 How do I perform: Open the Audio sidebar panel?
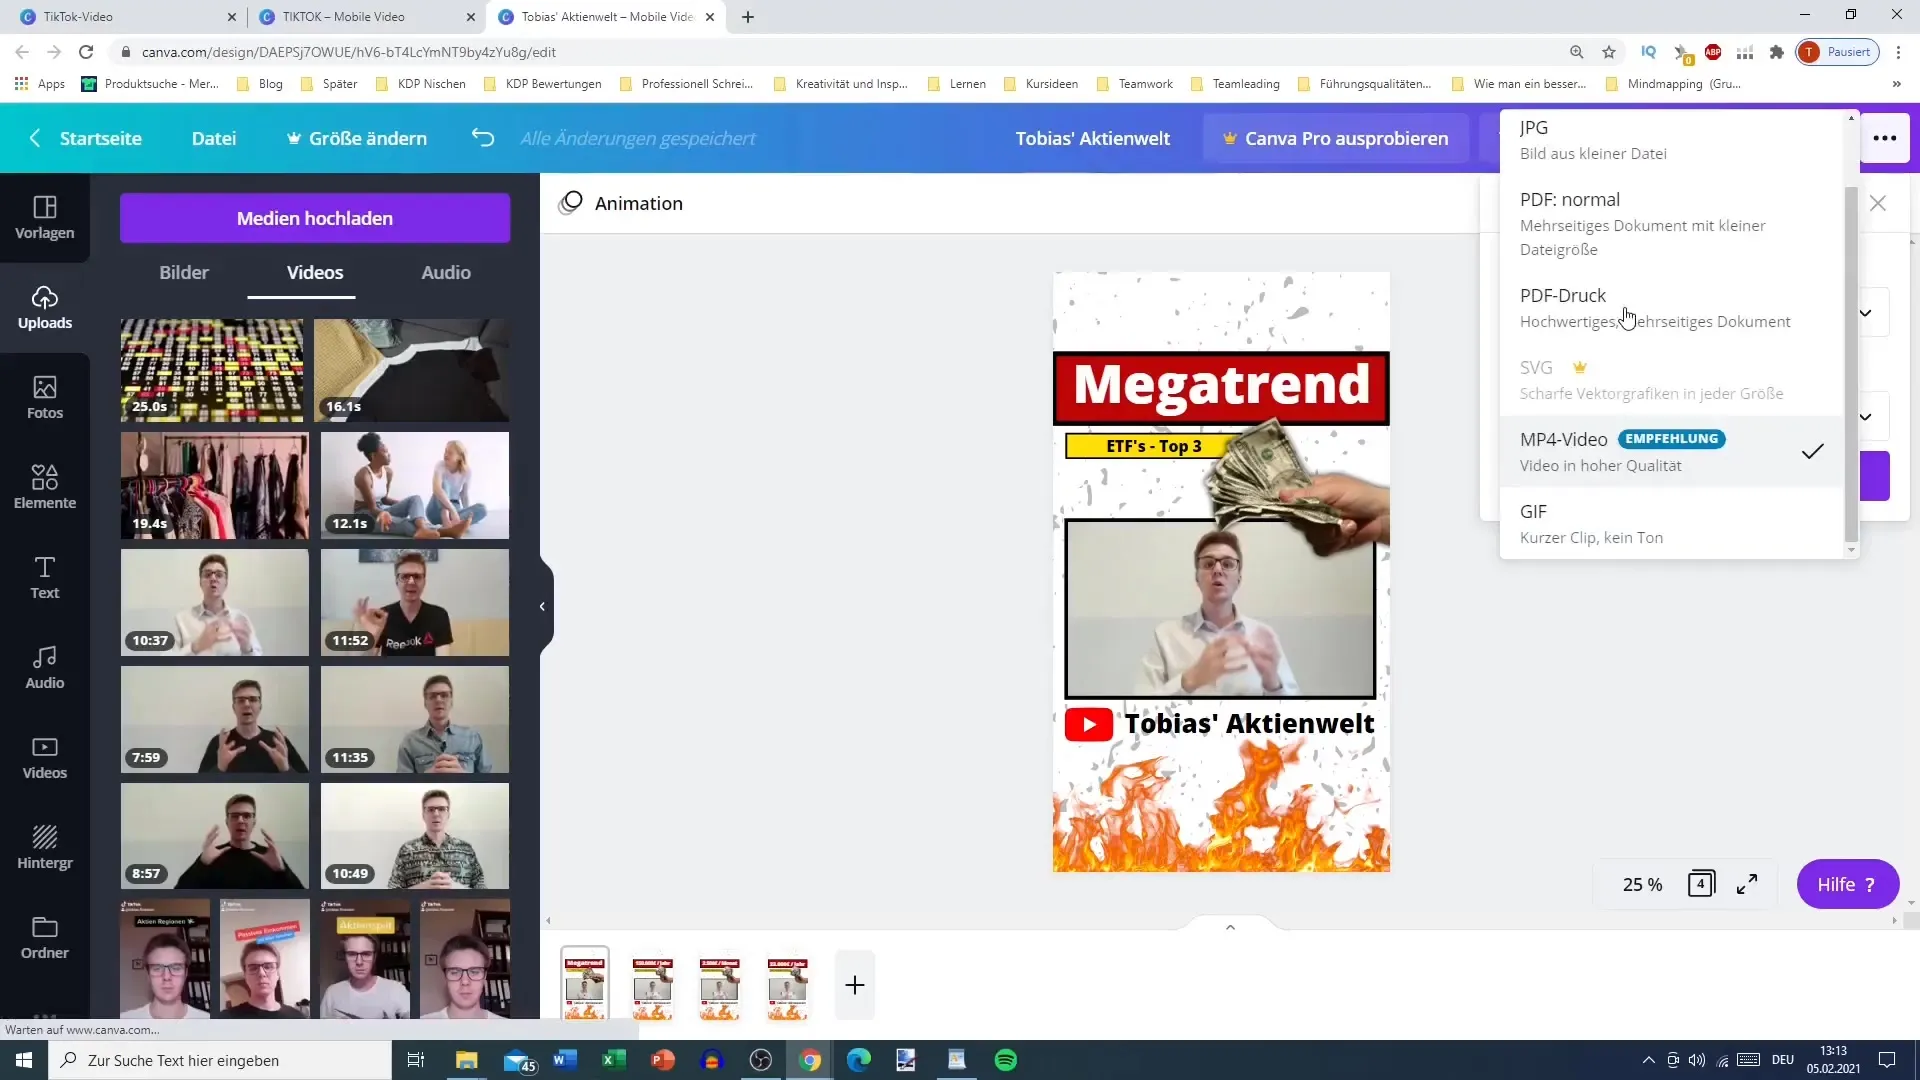click(x=45, y=667)
